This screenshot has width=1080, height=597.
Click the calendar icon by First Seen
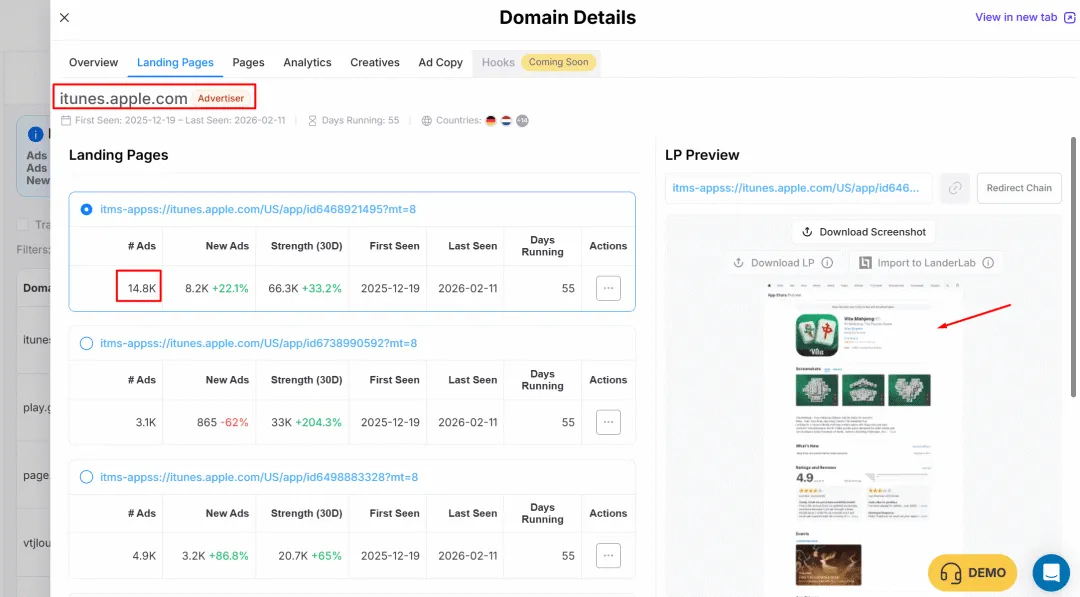66,121
